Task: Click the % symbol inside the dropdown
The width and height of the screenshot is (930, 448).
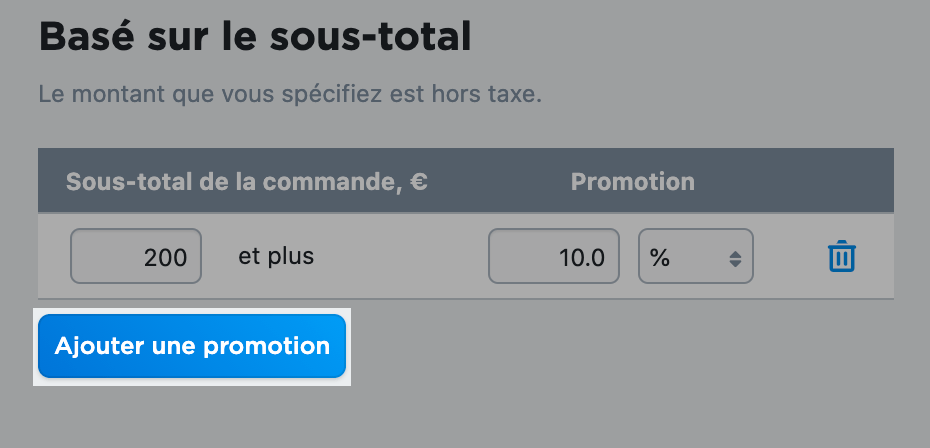Action: [x=659, y=258]
